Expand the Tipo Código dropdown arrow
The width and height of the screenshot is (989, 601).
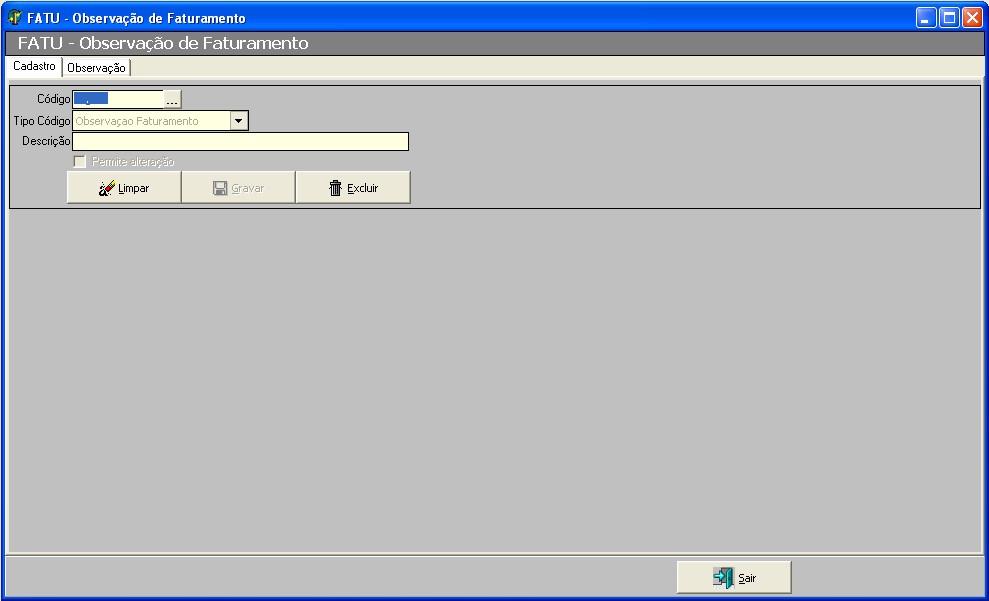pos(239,121)
